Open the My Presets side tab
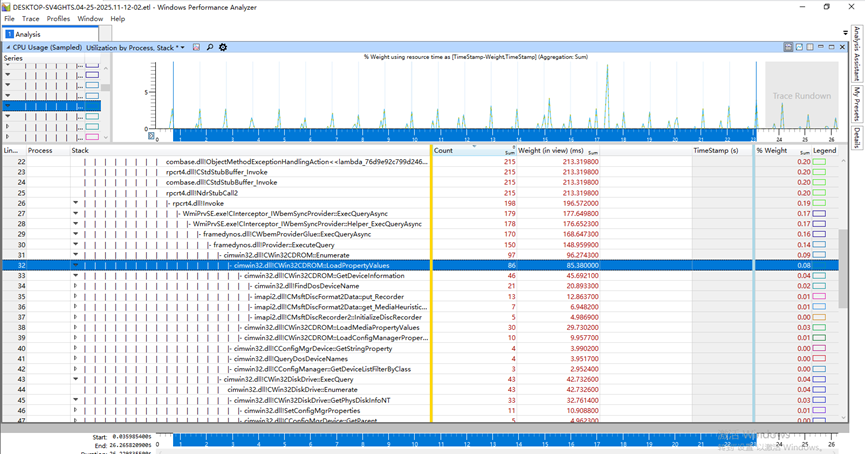The width and height of the screenshot is (865, 454). [857, 103]
